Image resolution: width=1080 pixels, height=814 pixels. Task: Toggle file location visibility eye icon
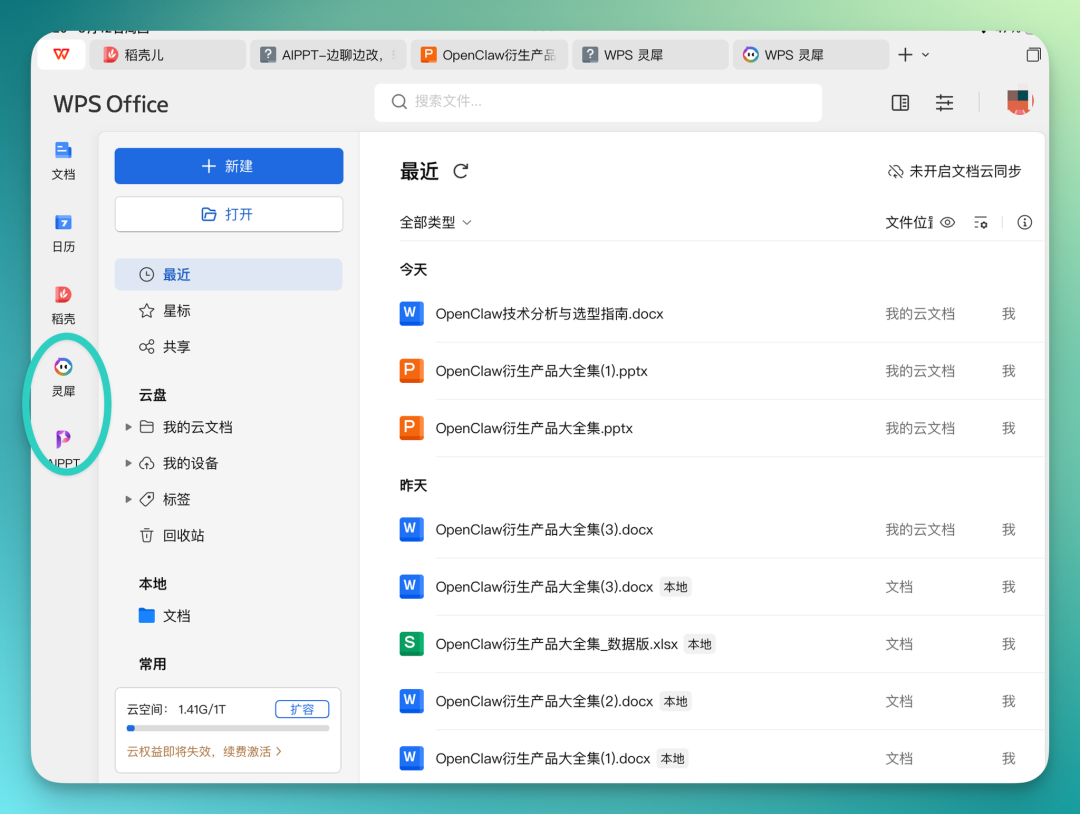(948, 222)
